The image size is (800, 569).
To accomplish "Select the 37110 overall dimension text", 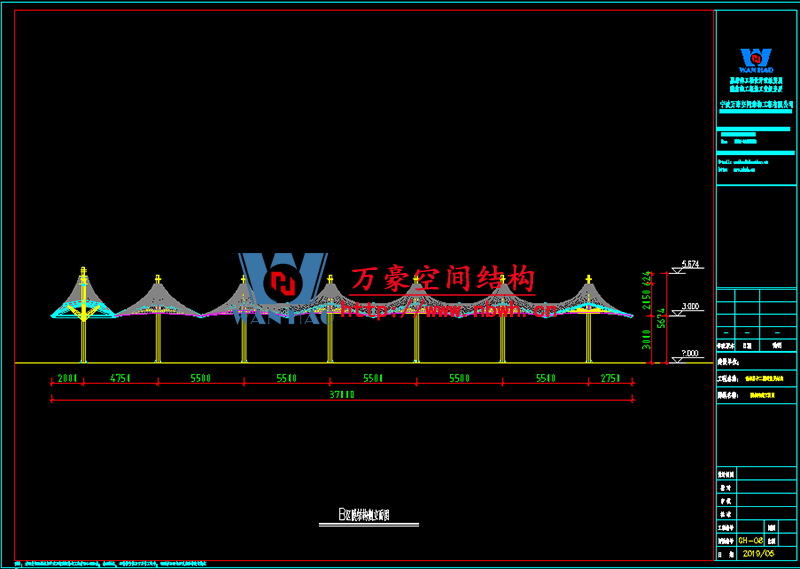I will (340, 395).
